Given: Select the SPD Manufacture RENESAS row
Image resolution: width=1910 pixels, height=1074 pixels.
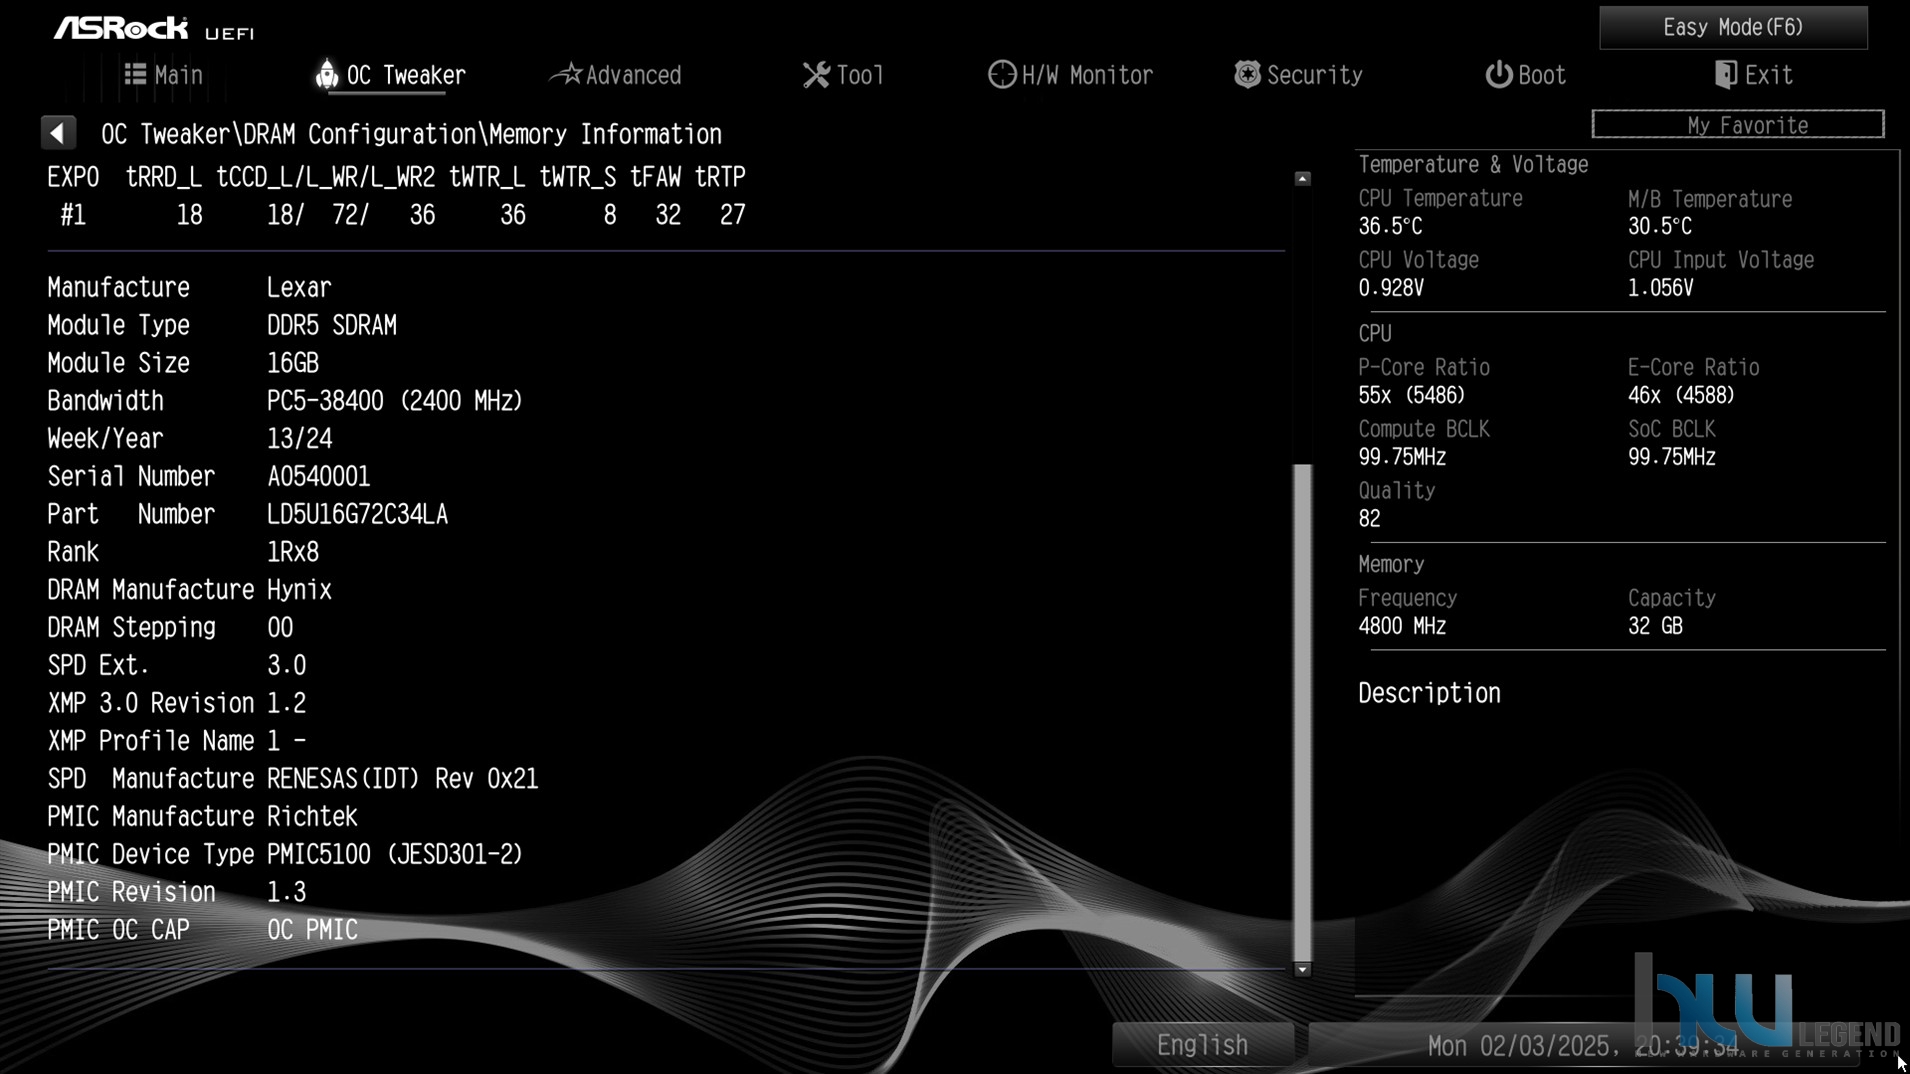Looking at the screenshot, I should [293, 779].
